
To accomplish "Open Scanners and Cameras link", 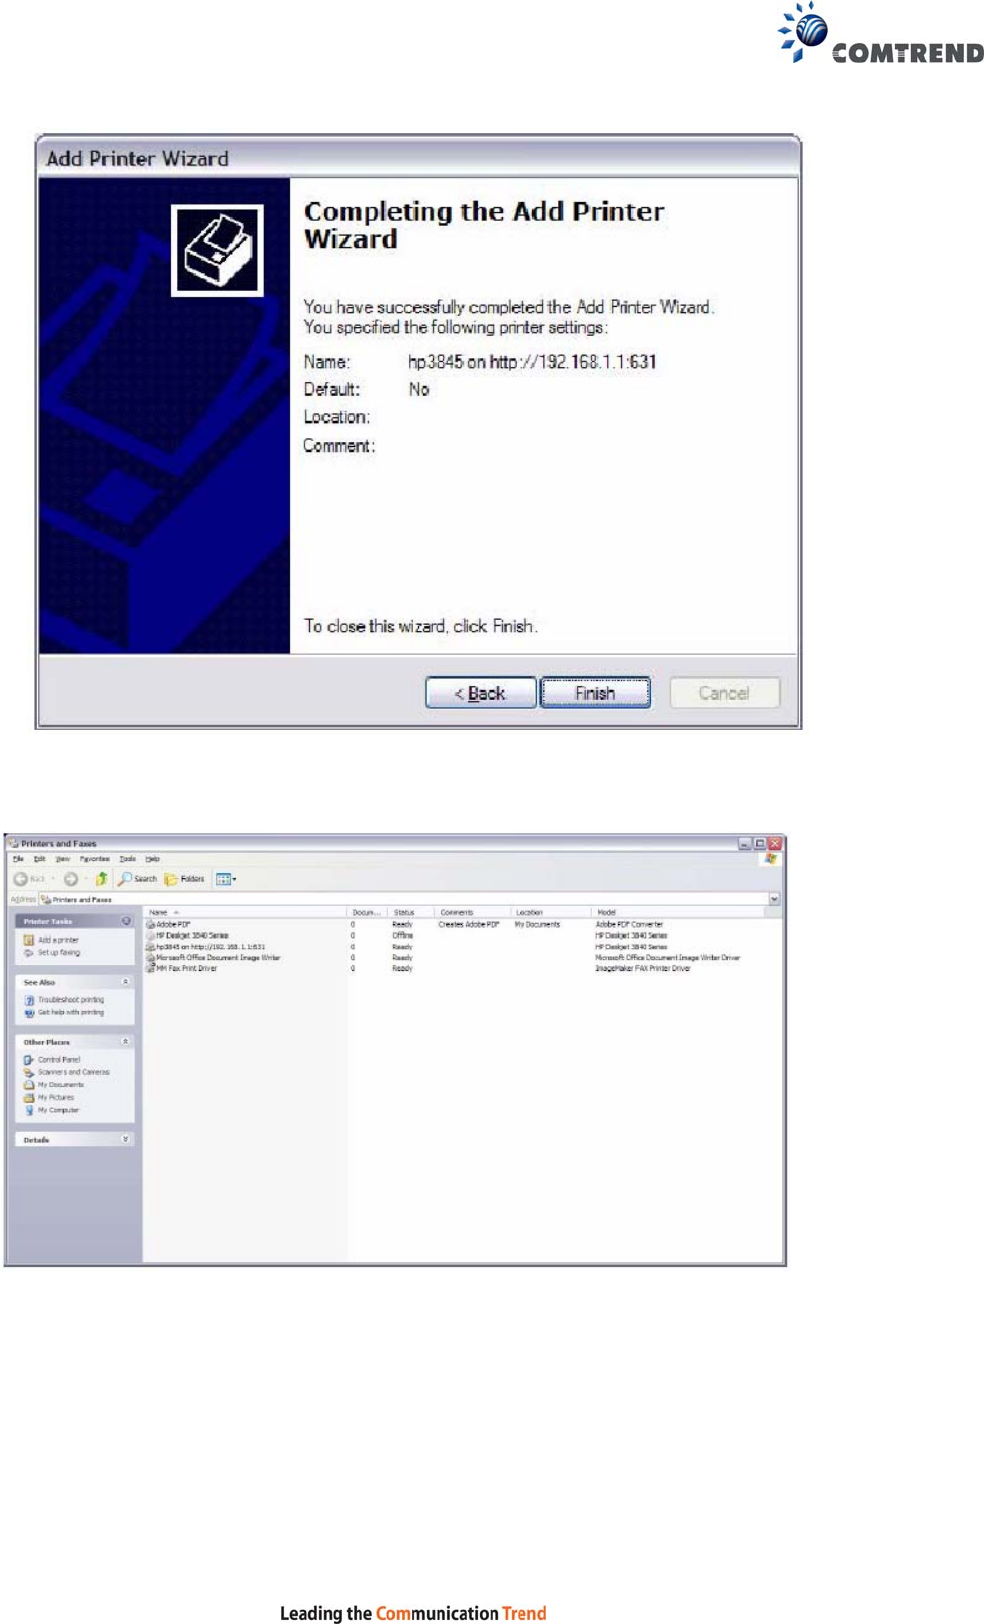I will [74, 1072].
